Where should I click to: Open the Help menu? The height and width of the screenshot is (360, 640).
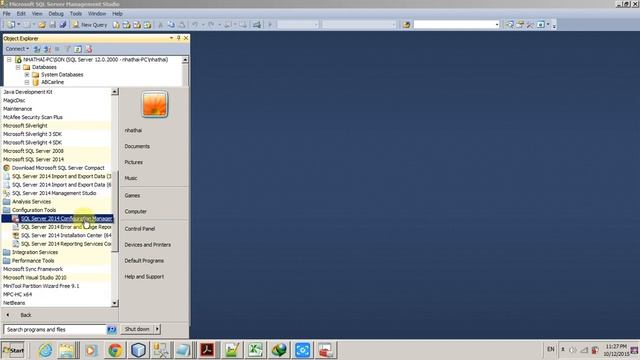pos(118,13)
